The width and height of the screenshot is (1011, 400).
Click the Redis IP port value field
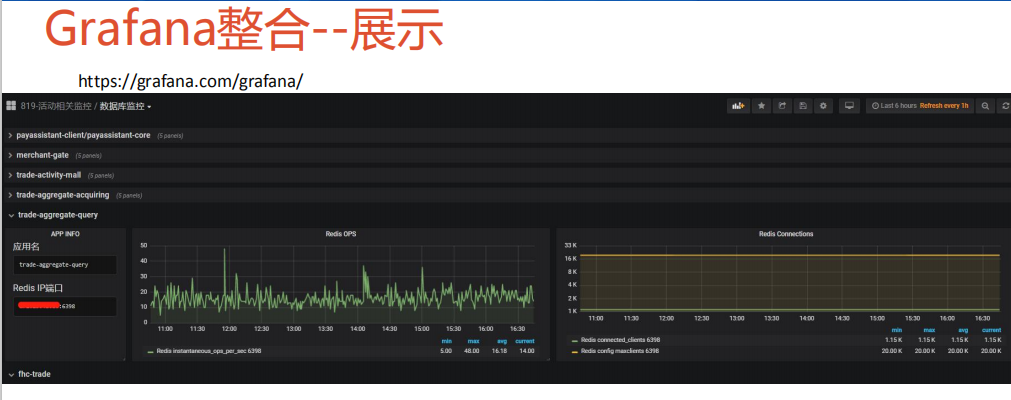64,306
